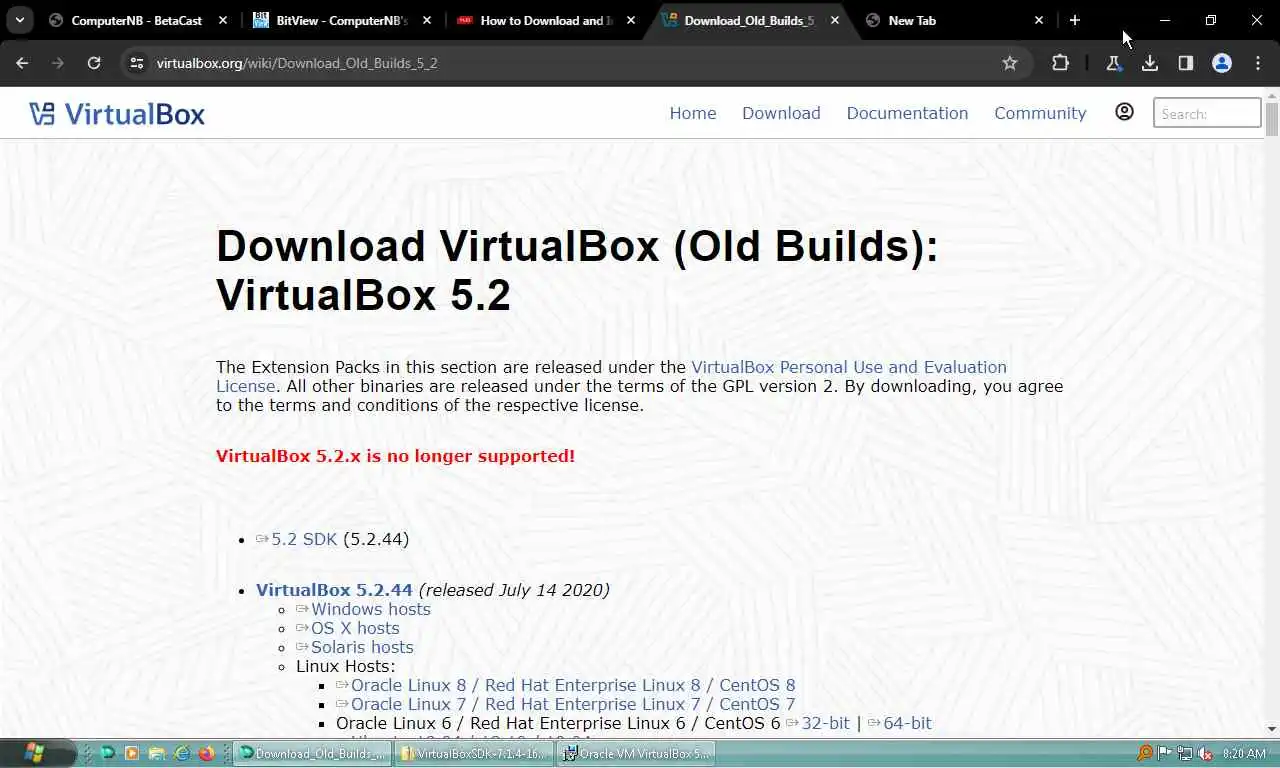Close the BetaCast tab
Viewport: 1280px width, 768px height.
222,20
